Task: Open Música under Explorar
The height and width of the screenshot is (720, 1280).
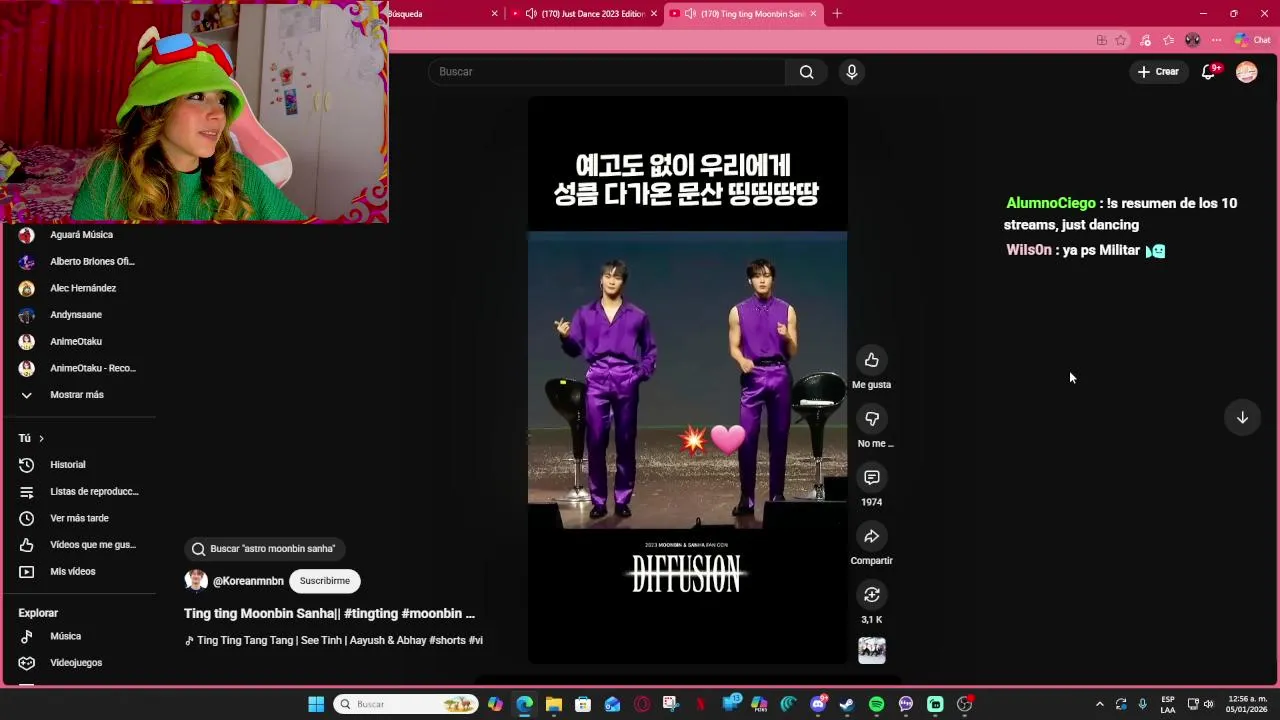Action: (x=65, y=637)
